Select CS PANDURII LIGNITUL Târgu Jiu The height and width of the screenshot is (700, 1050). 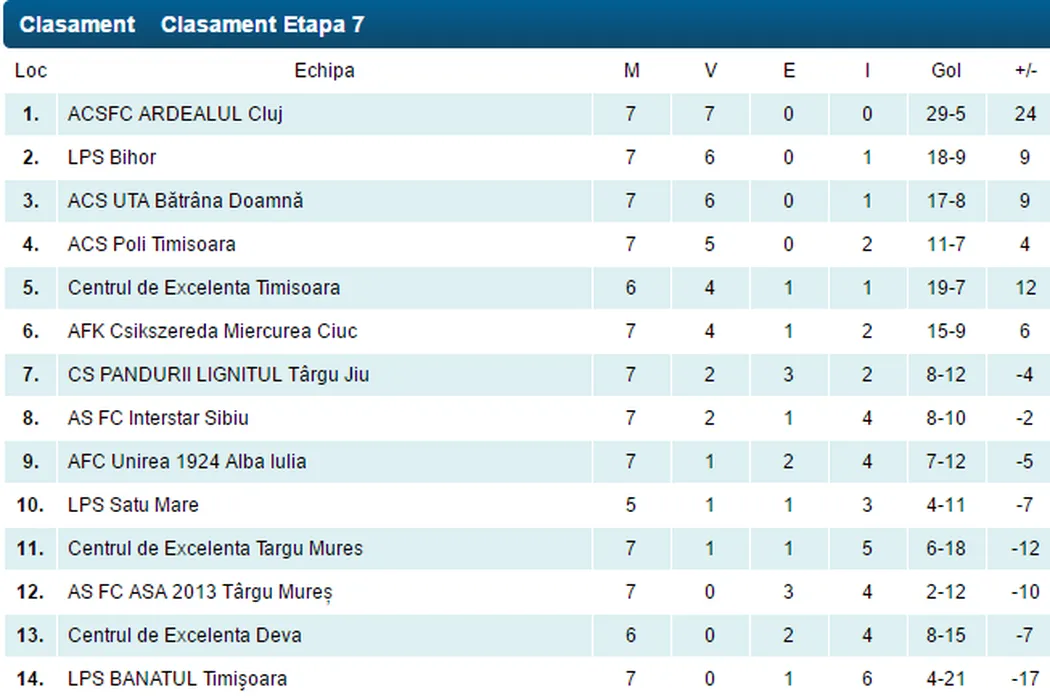218,375
